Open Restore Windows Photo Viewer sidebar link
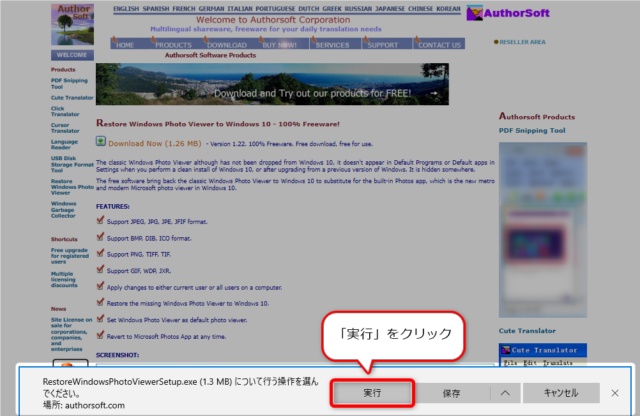Viewport: 640px width, 416px height. (72, 187)
